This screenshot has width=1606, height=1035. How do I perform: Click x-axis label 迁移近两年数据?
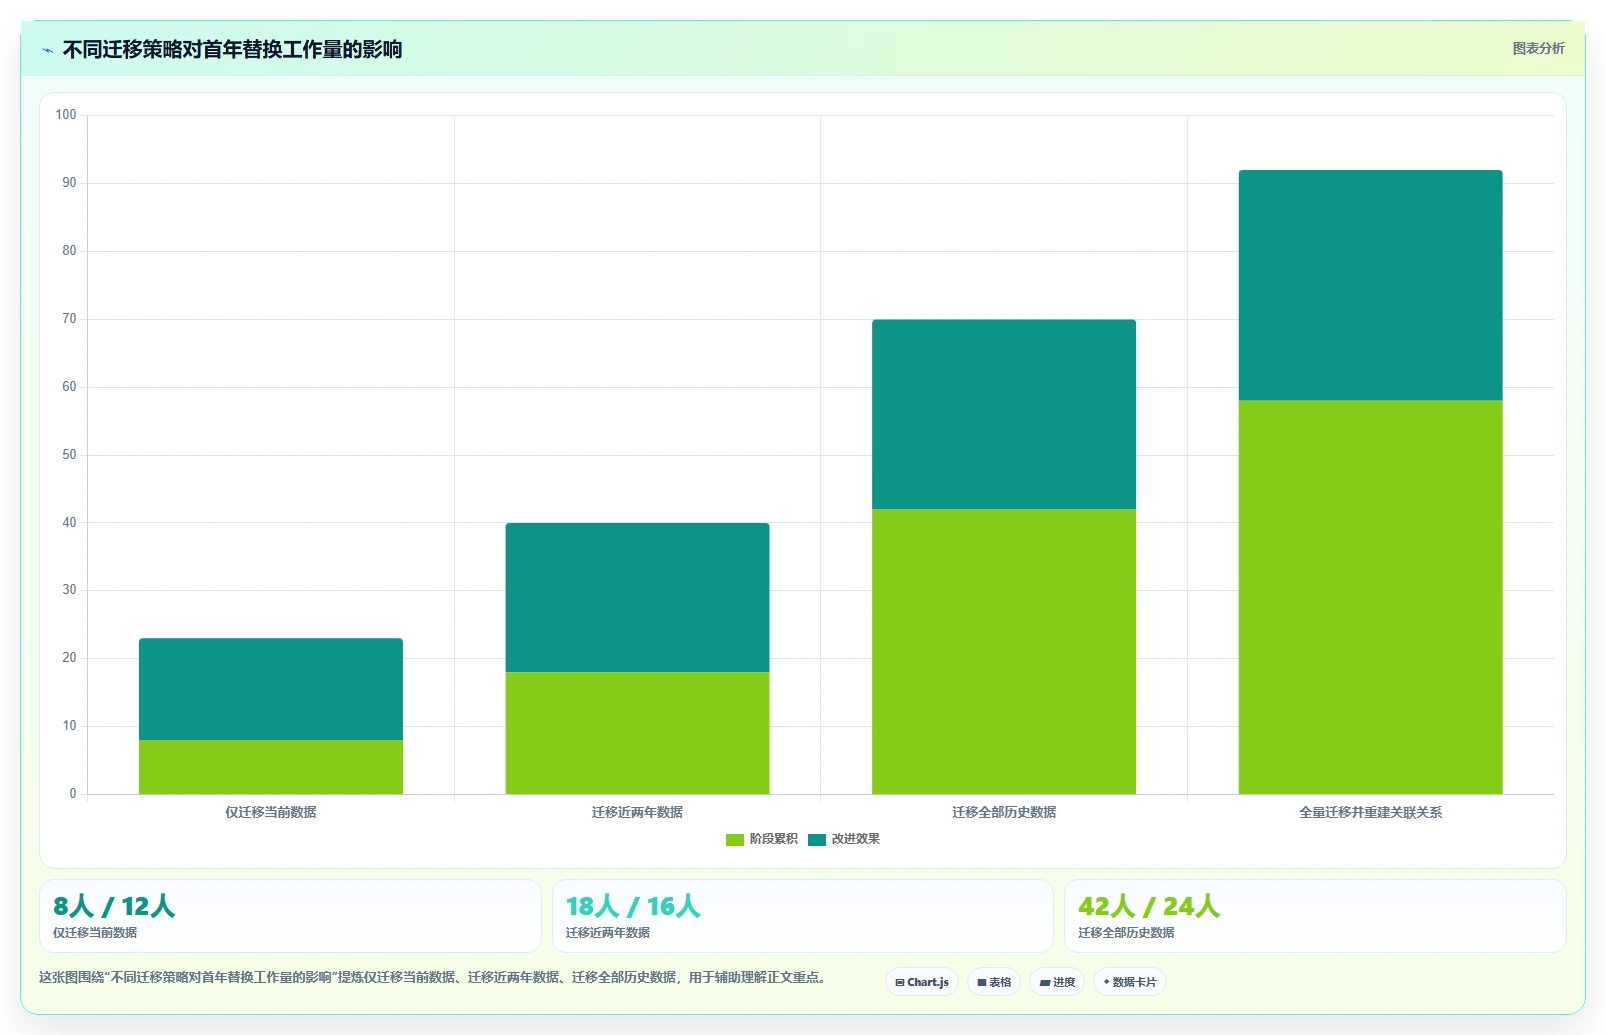(637, 812)
